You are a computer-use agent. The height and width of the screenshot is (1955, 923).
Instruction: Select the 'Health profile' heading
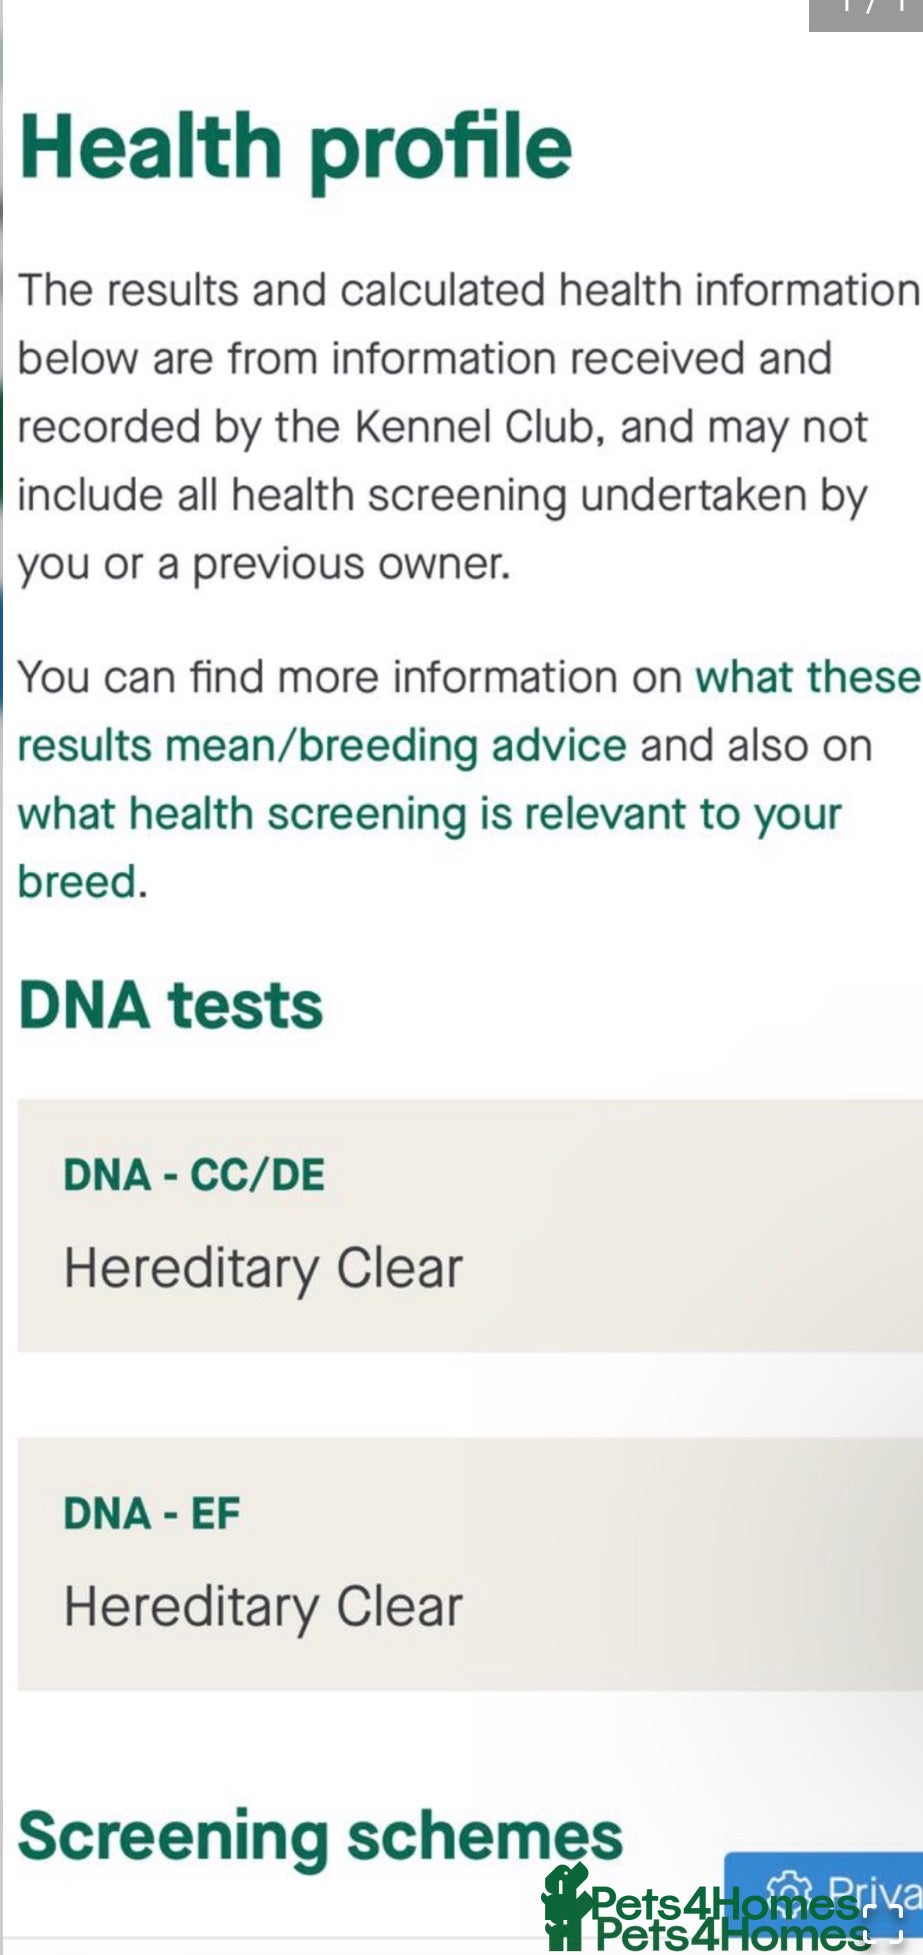[x=296, y=148]
